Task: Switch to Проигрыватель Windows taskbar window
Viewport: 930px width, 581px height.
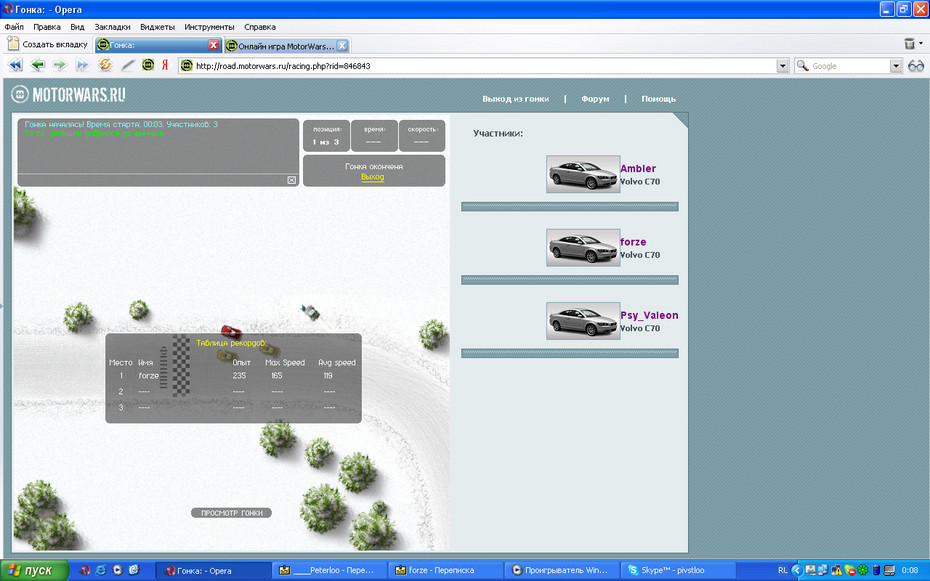Action: 561,570
